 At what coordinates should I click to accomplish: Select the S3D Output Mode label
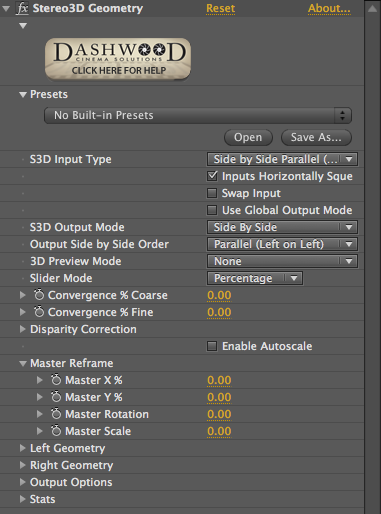coord(77,227)
